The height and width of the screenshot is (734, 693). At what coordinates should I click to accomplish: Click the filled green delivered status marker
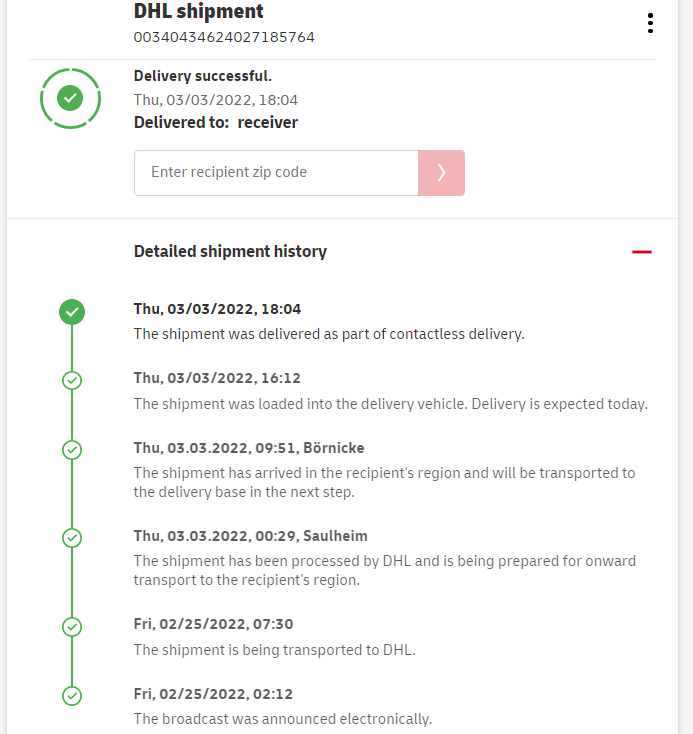click(72, 312)
